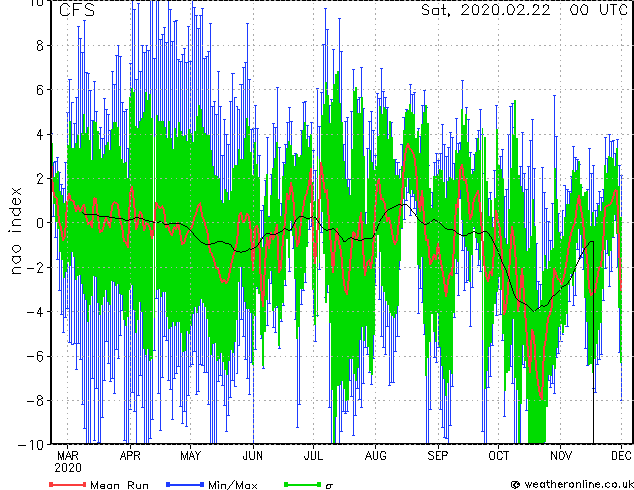The width and height of the screenshot is (634, 490).
Task: Click the y-axis value -10
Action: 31,445
